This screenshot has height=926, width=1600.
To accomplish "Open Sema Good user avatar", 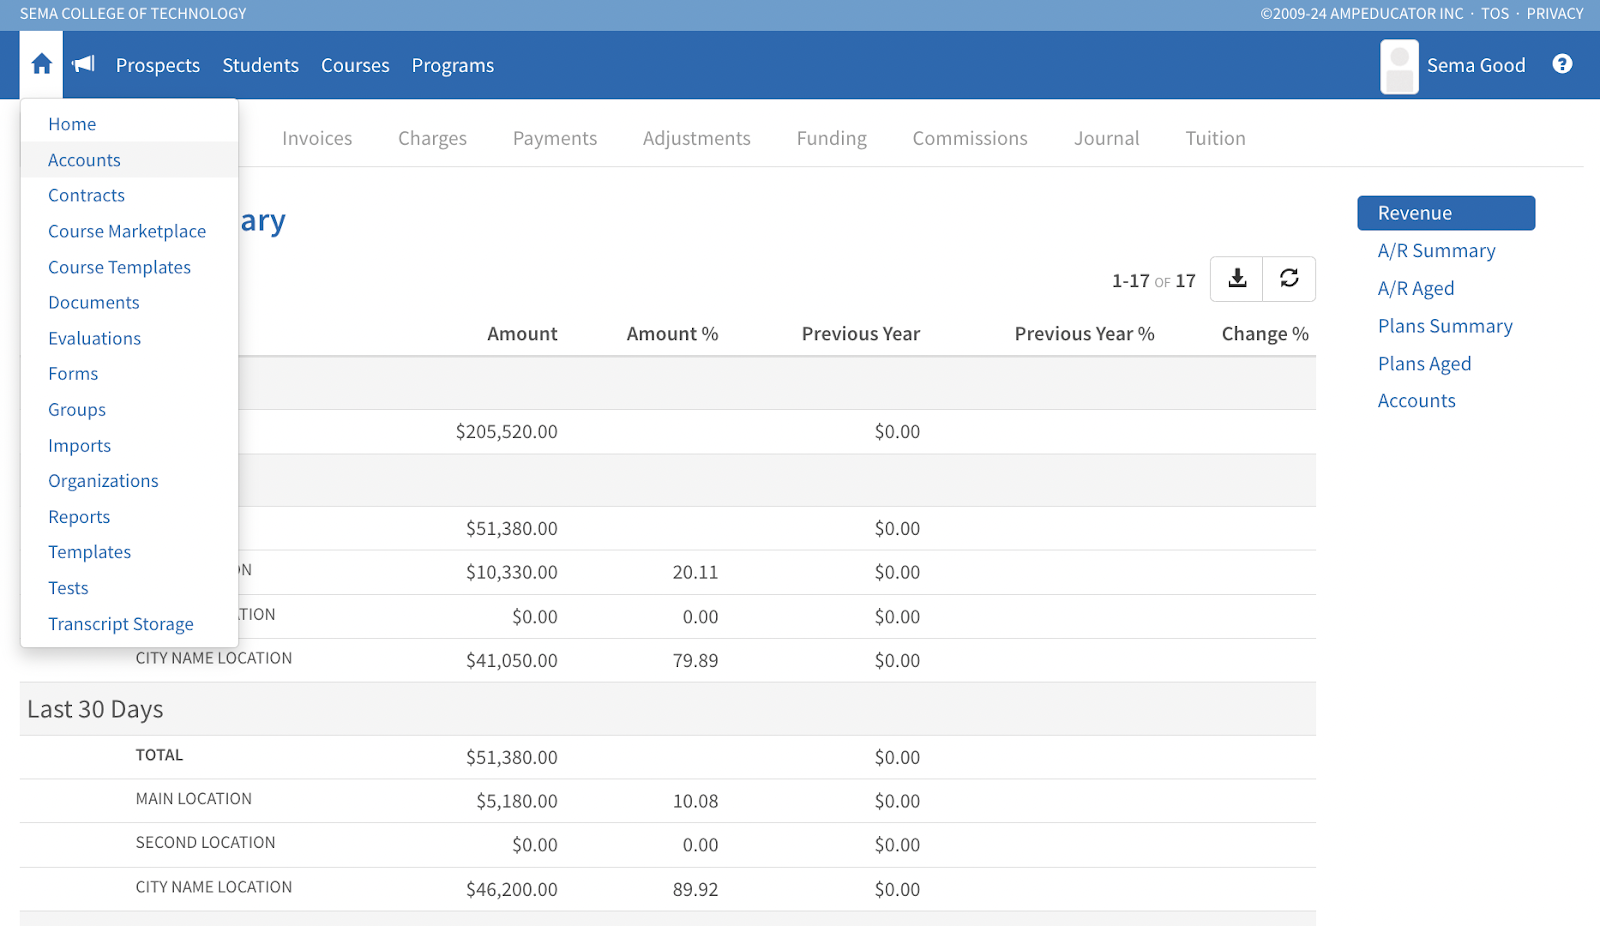I will (x=1399, y=66).
